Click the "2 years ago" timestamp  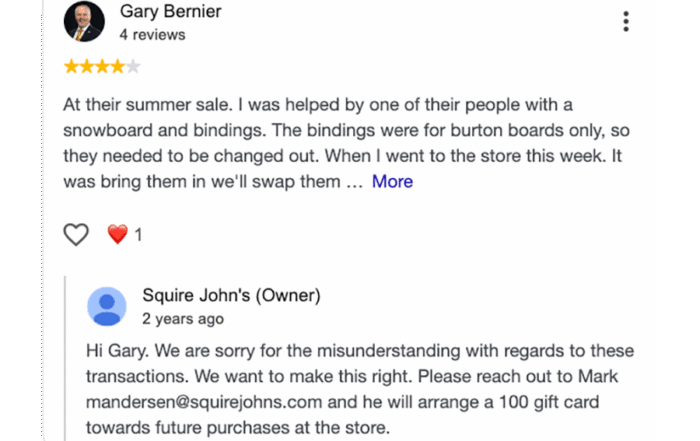point(183,319)
